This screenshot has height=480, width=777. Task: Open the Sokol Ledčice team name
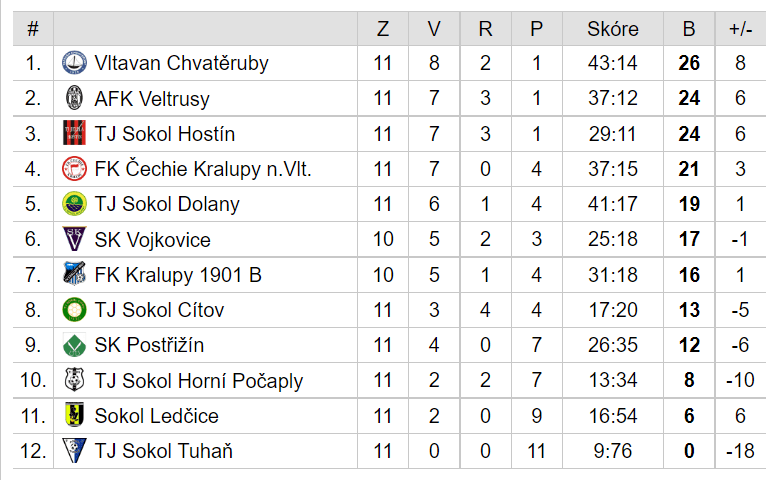coord(157,416)
